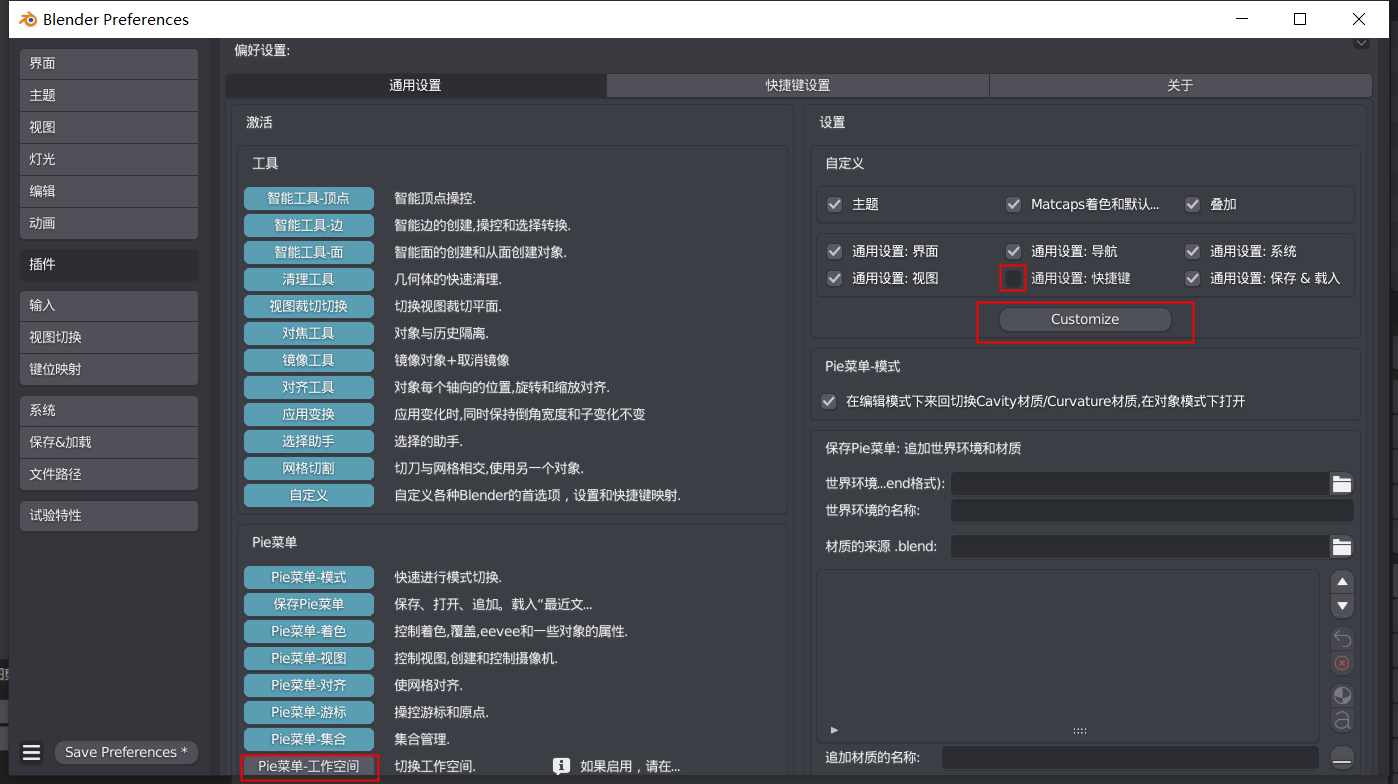Click Save Preferences button

(x=127, y=752)
